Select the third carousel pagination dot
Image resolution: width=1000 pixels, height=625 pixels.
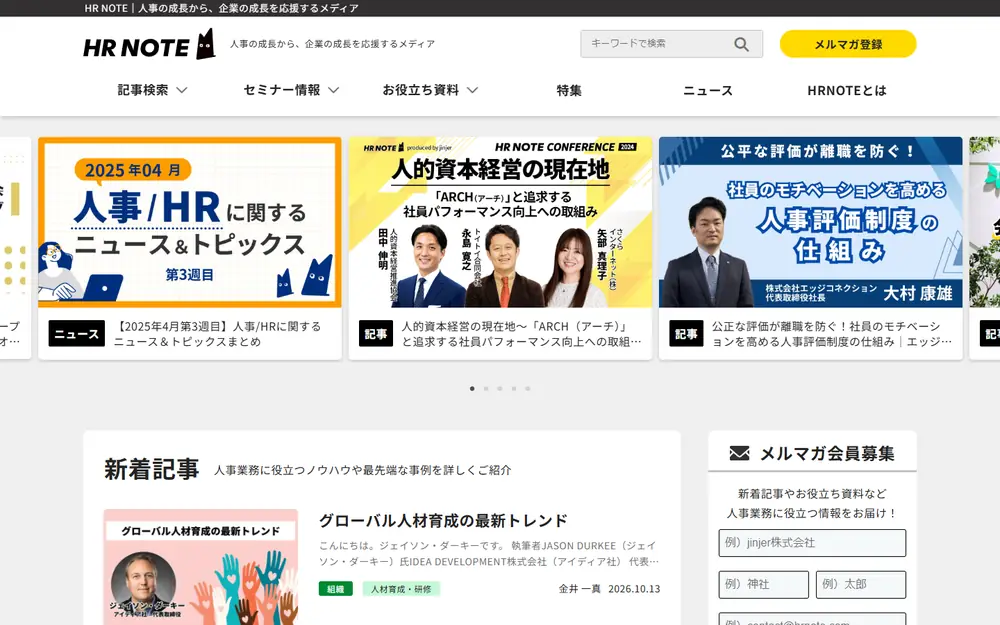500,388
